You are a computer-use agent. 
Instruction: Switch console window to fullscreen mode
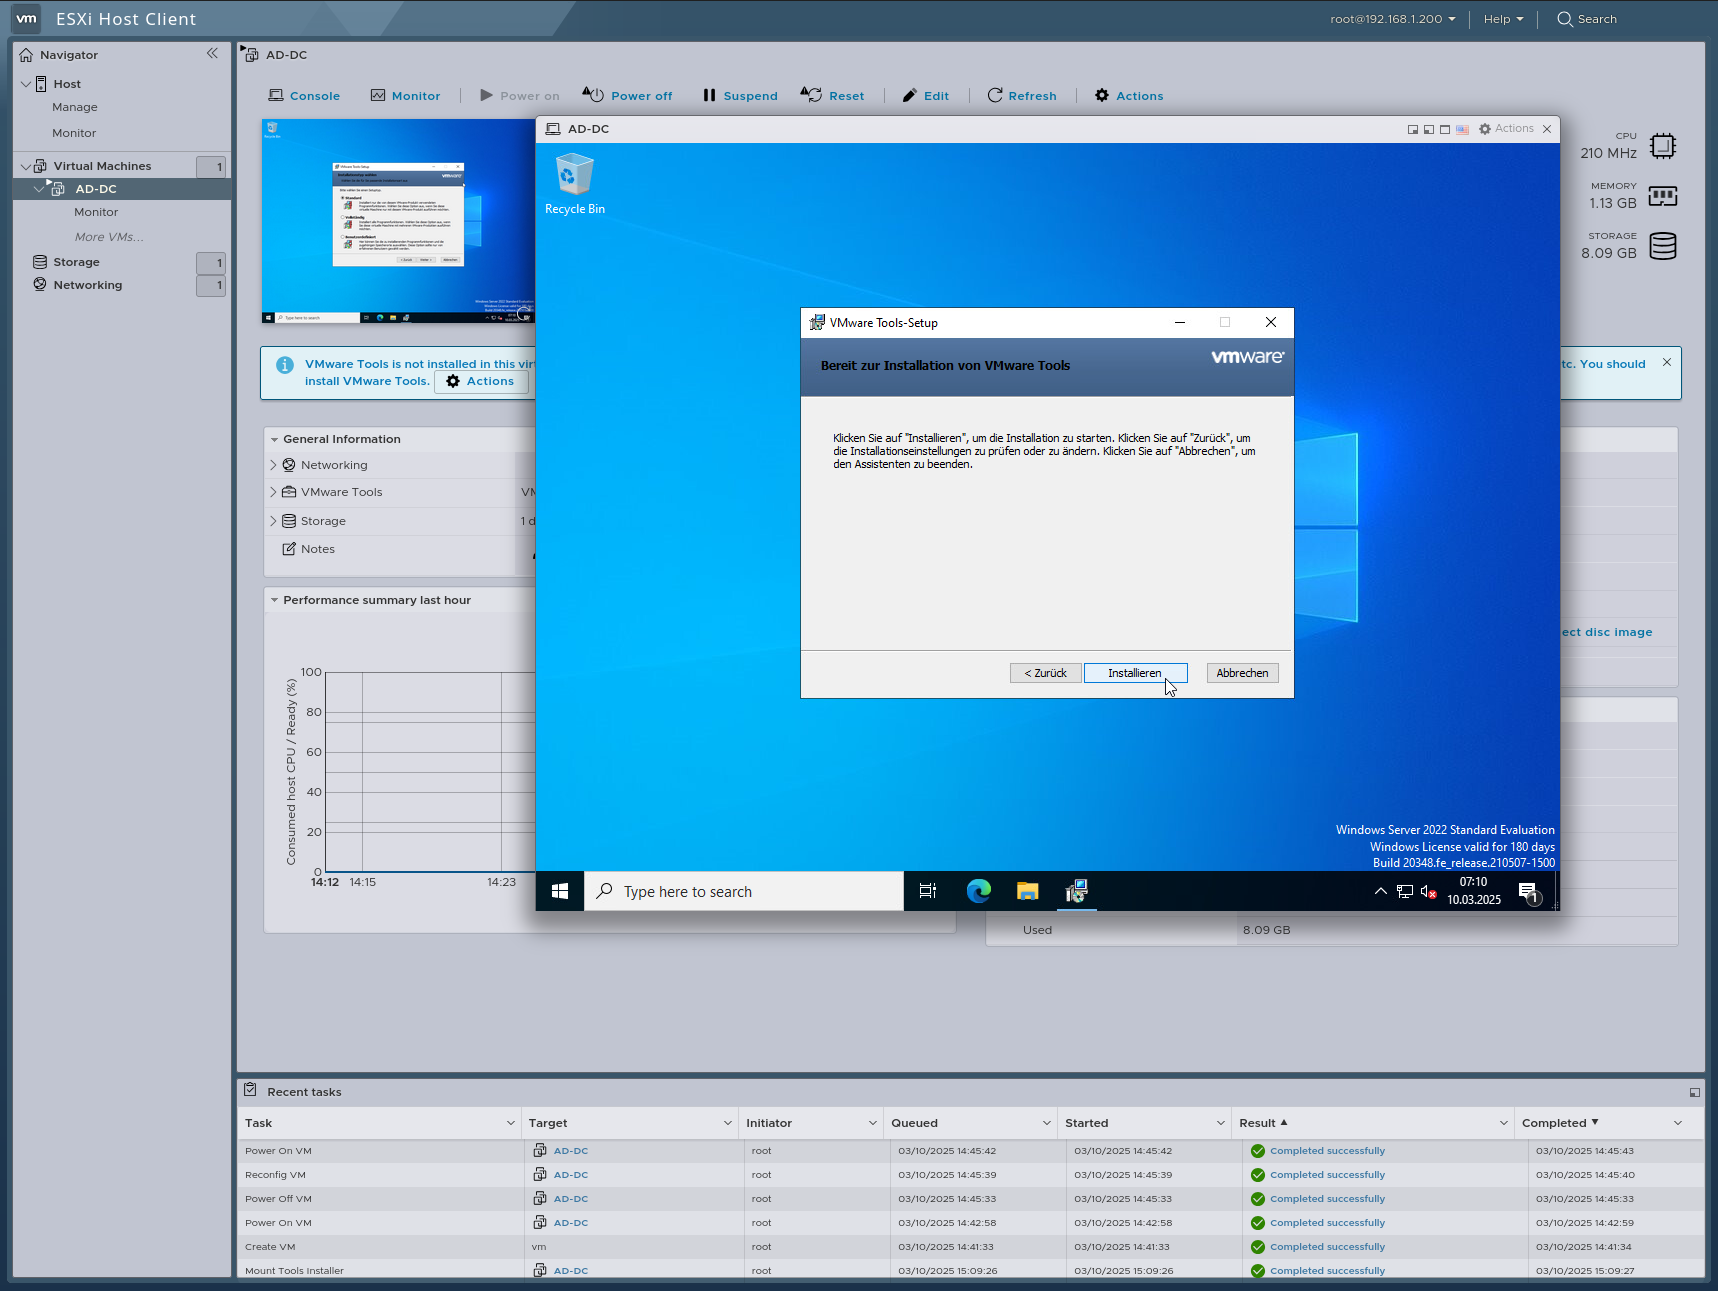click(1445, 129)
